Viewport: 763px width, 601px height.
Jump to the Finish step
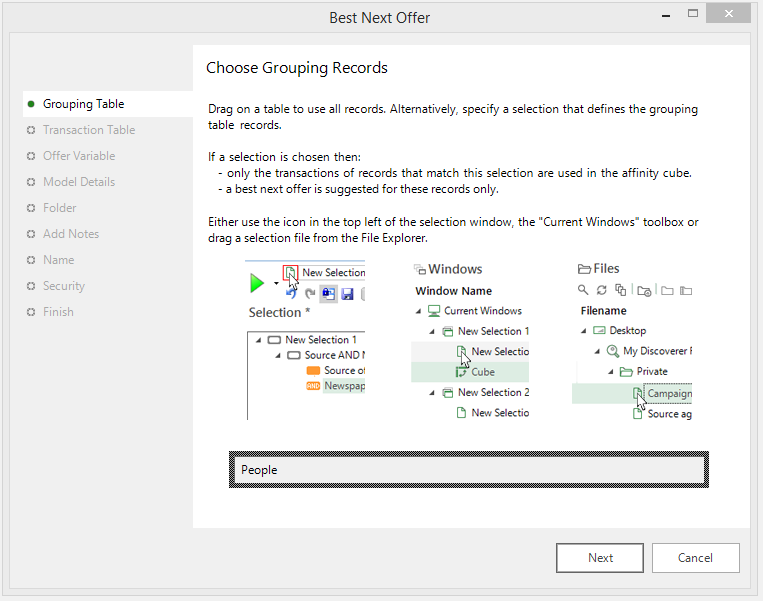58,312
